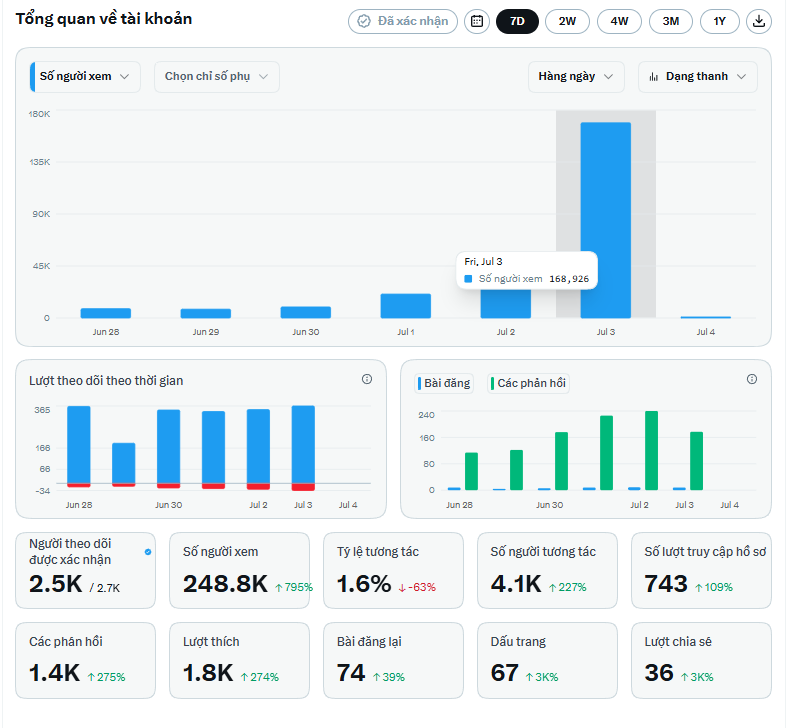Click the Fri, Jul 3 tooltip date

point(483,262)
